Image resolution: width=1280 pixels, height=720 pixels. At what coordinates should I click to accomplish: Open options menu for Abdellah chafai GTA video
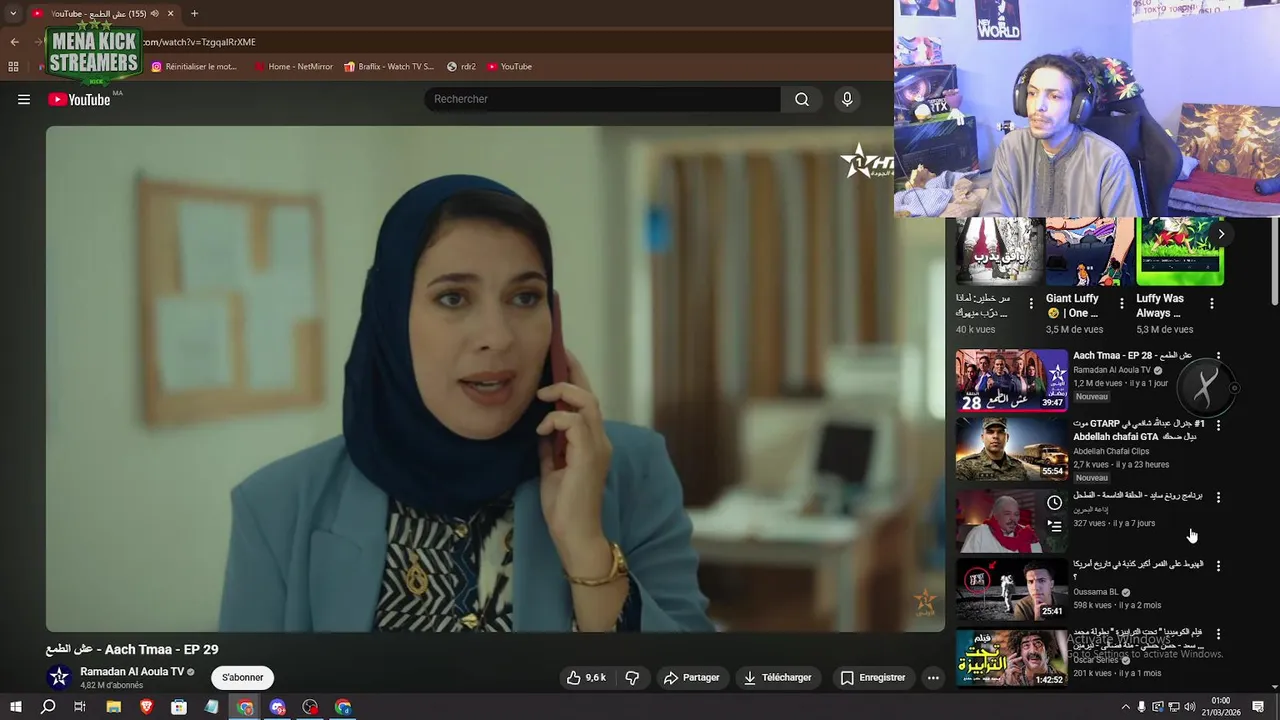point(1218,425)
